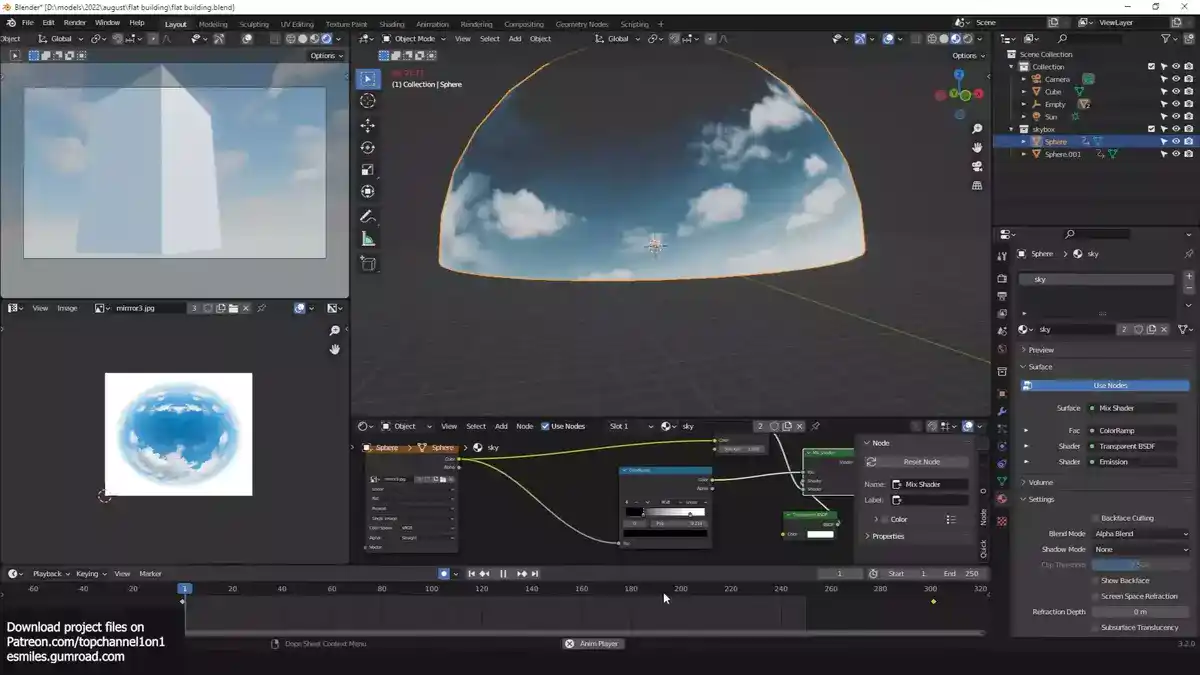Enable Subsurface Translucency checkbox
The height and width of the screenshot is (675, 1200).
1095,627
